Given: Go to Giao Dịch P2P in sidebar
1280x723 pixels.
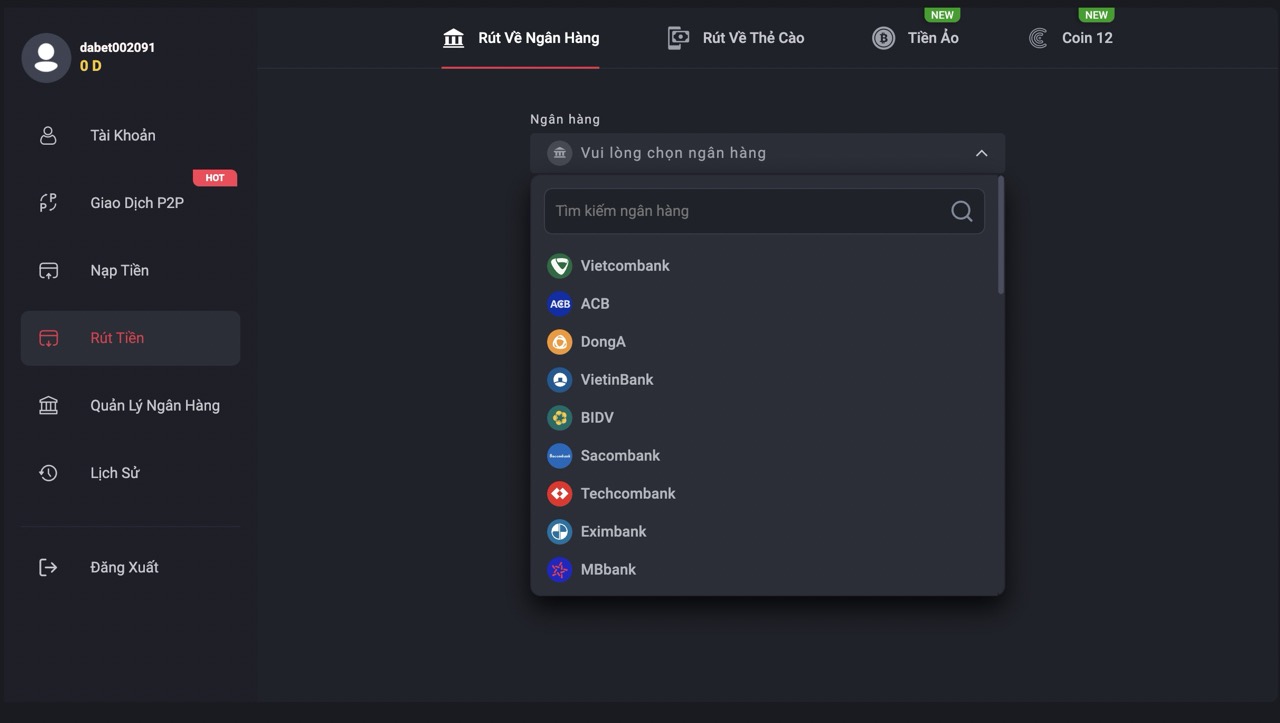Looking at the screenshot, I should pos(136,203).
